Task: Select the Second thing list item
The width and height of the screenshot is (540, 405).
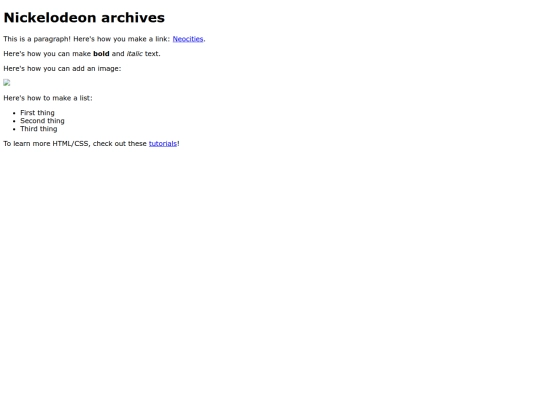Action: [x=42, y=121]
